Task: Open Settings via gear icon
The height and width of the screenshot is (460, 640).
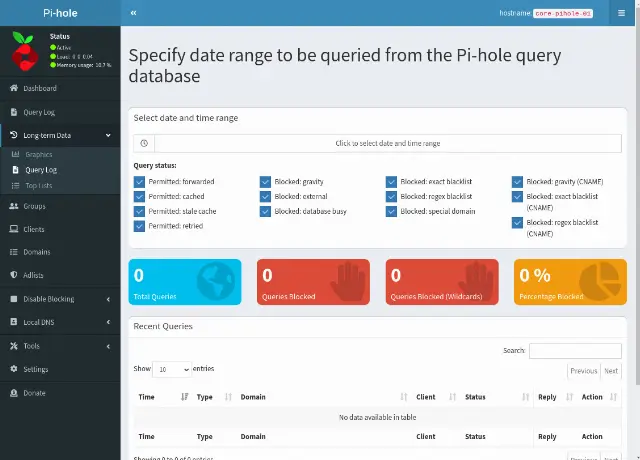Action: pyautogui.click(x=14, y=369)
